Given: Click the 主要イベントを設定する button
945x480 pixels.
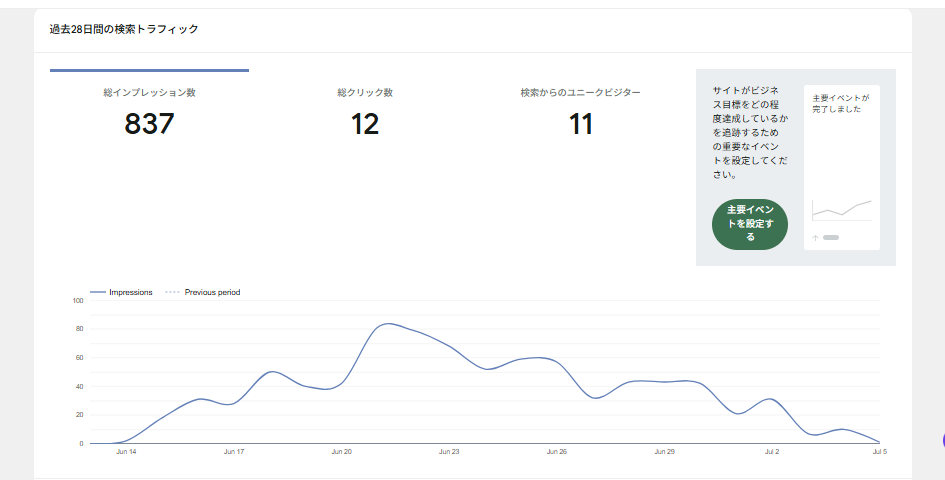Looking at the screenshot, I should pyautogui.click(x=750, y=224).
